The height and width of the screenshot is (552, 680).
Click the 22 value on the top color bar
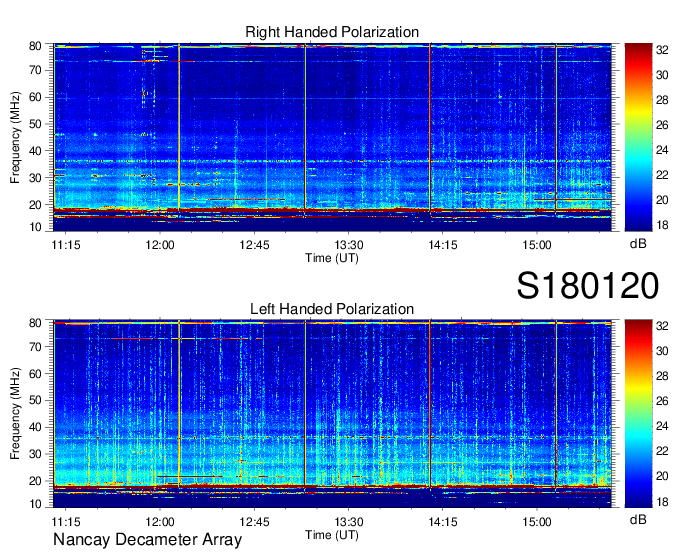pos(662,175)
